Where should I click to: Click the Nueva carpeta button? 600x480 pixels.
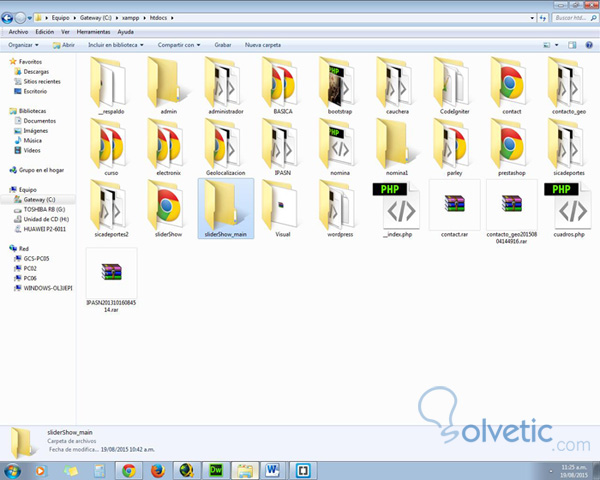click(x=263, y=45)
